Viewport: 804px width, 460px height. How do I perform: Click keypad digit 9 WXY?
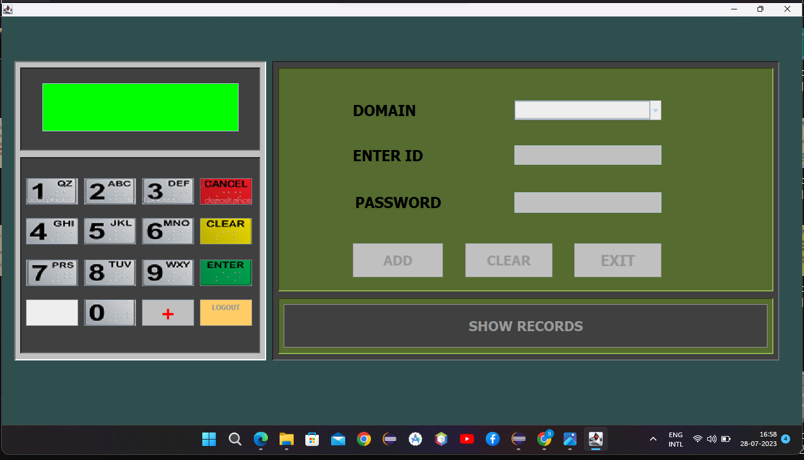168,272
